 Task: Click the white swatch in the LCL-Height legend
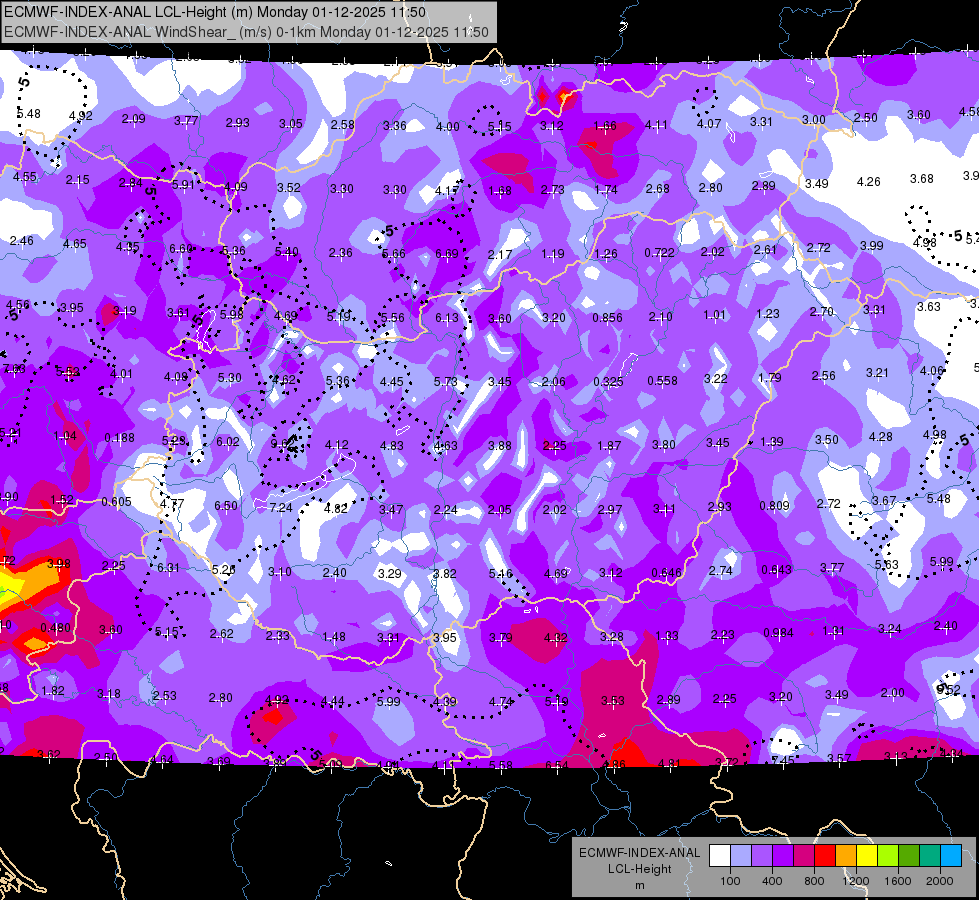click(x=720, y=856)
